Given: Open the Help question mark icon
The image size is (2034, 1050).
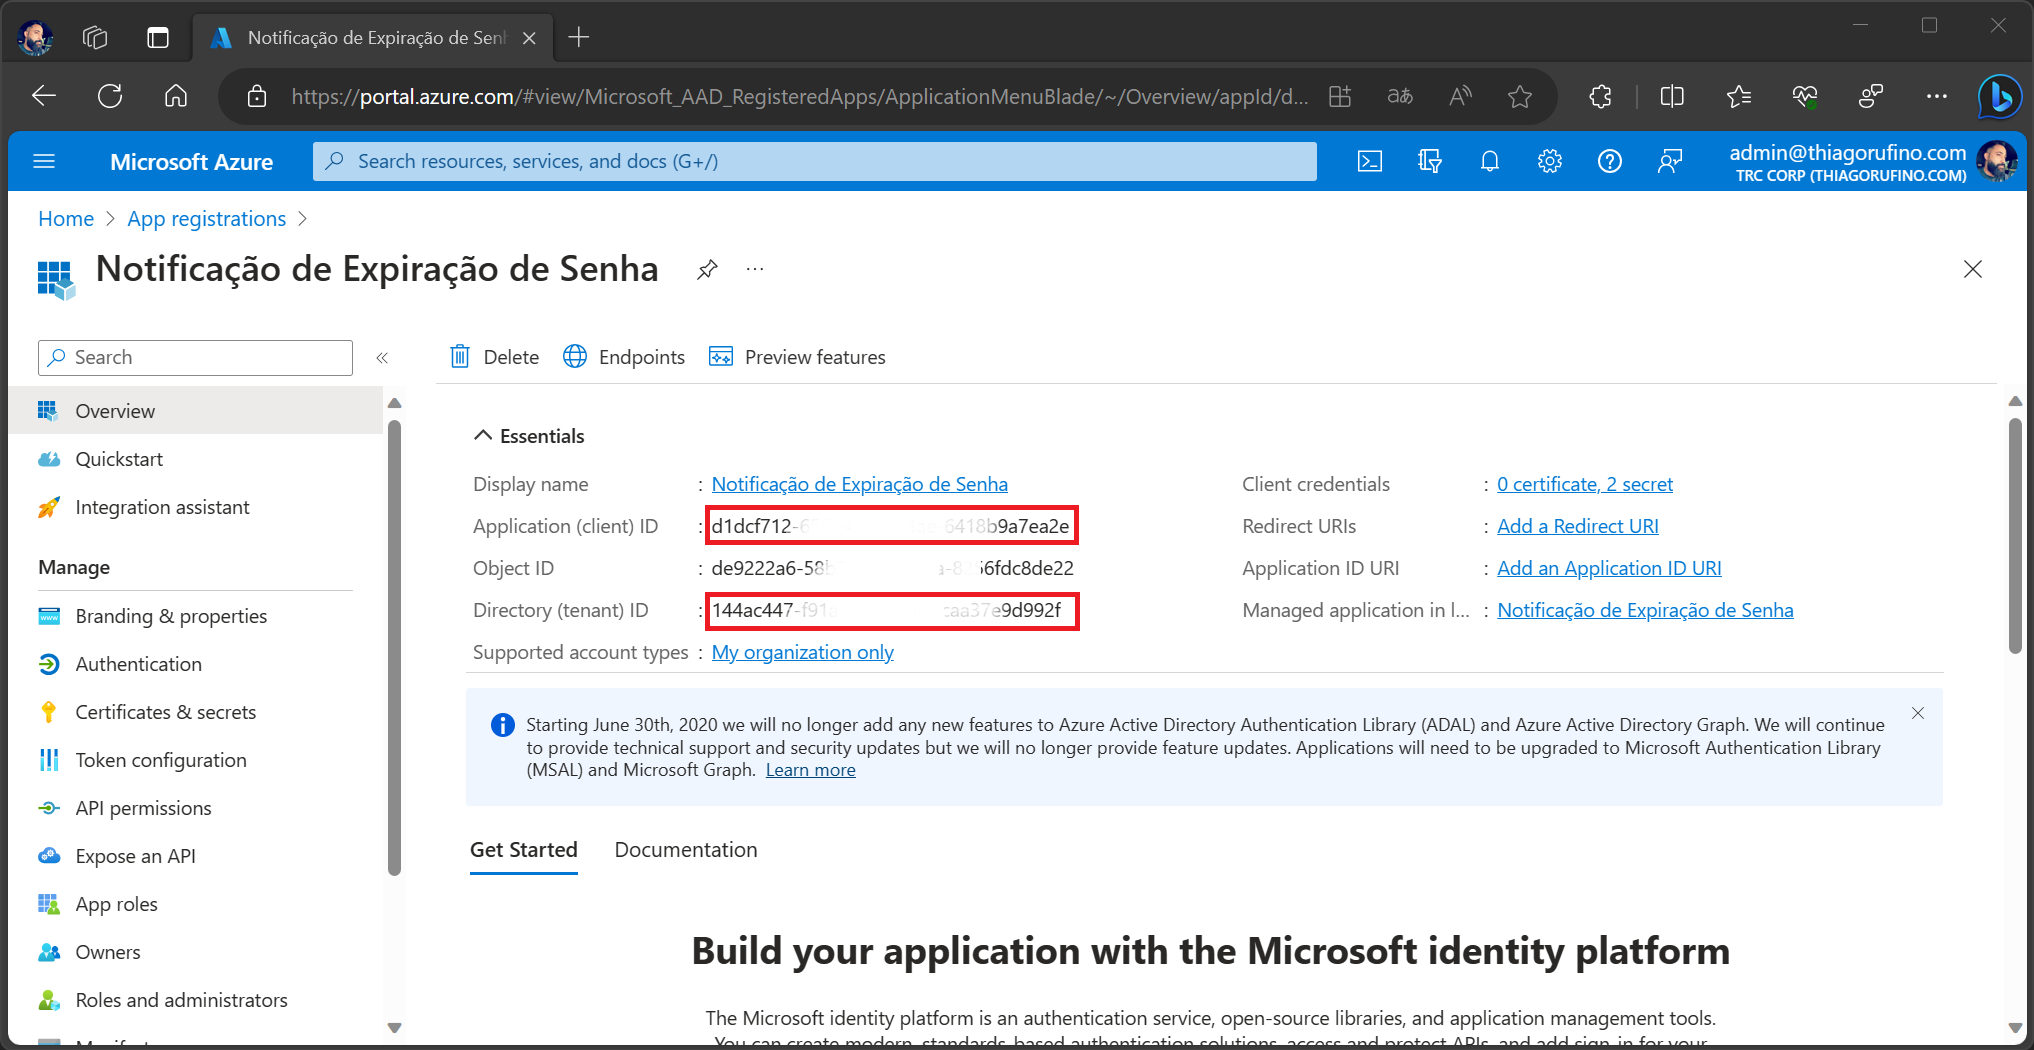Looking at the screenshot, I should 1609,161.
